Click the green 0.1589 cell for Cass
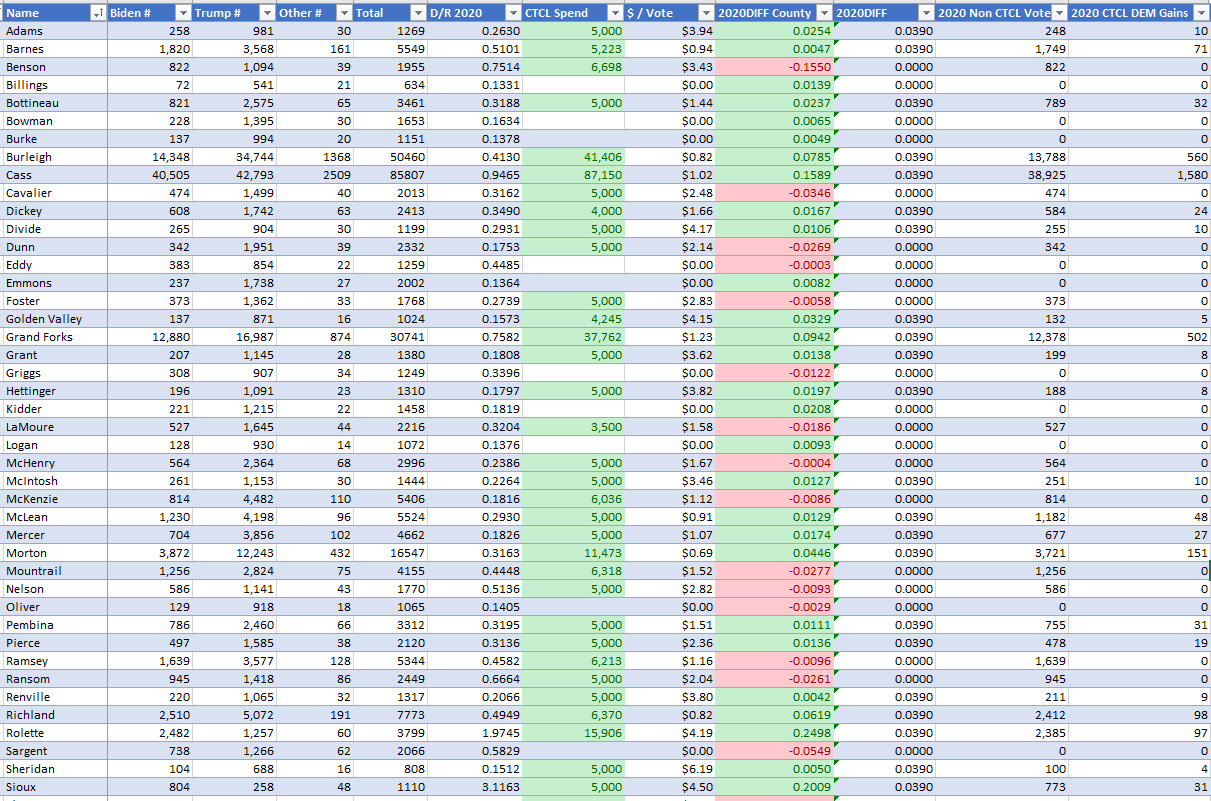 775,175
